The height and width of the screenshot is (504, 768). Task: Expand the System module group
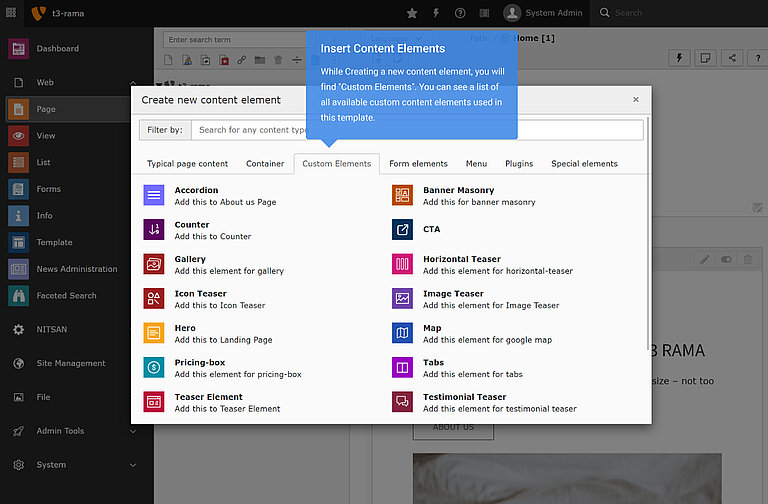(x=133, y=465)
